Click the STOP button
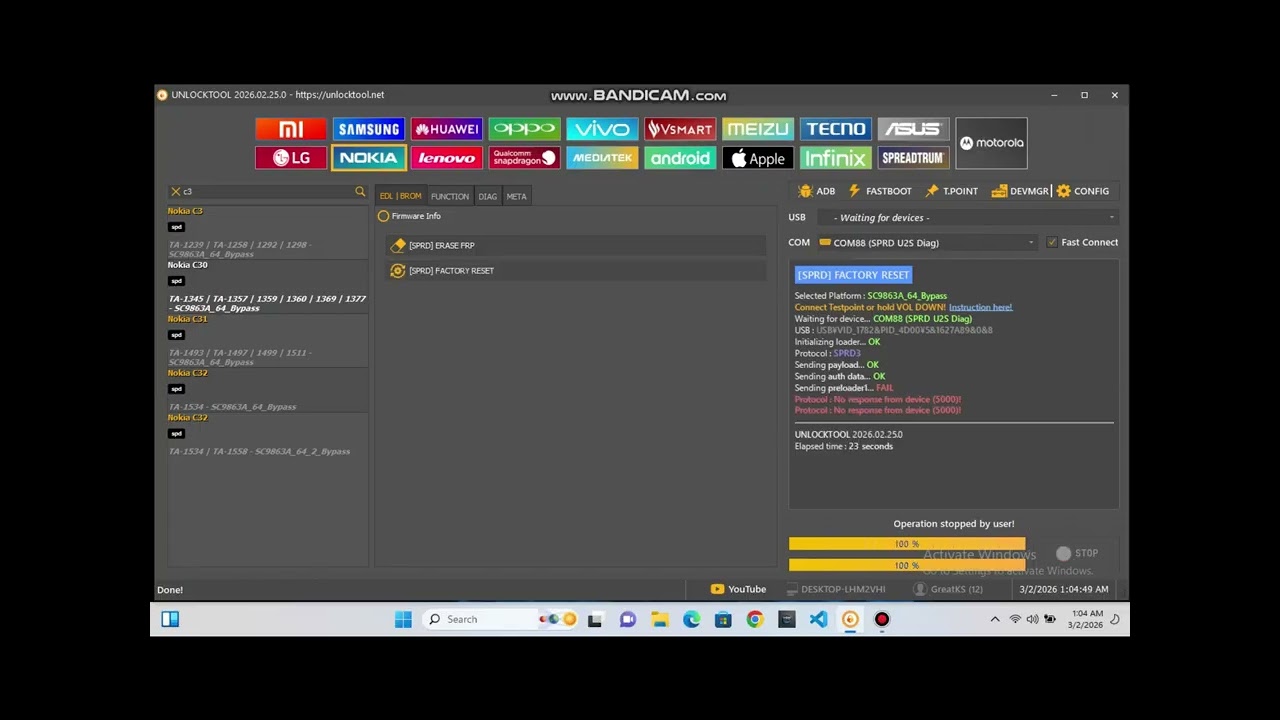The image size is (1280, 720). [1078, 553]
